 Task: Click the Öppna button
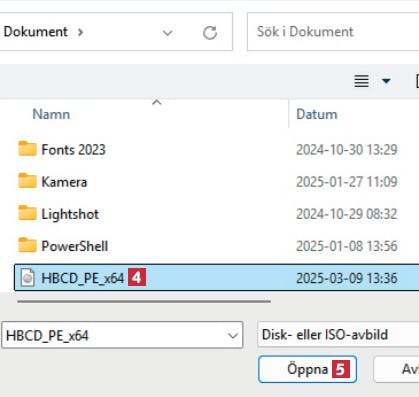tap(307, 369)
